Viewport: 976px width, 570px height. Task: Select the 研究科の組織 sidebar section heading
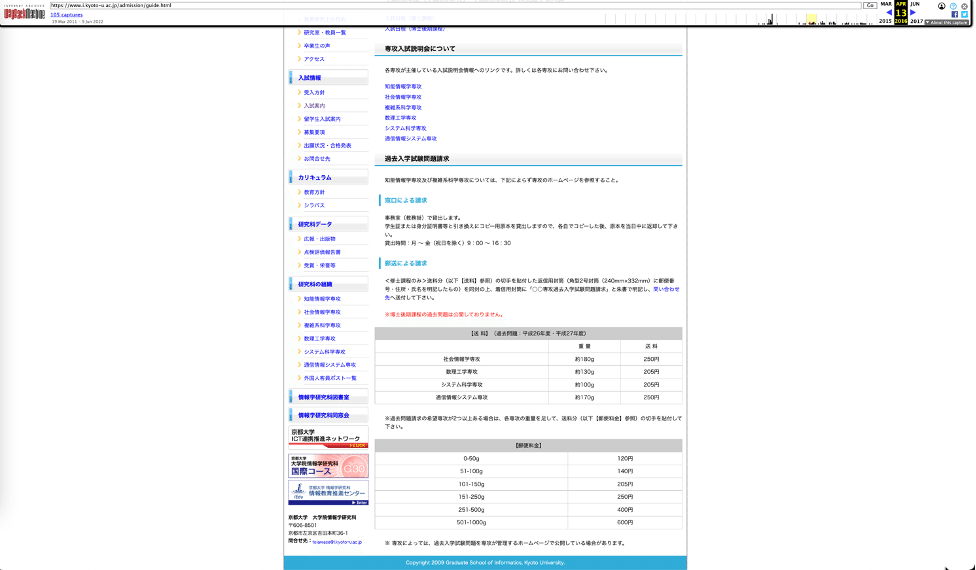(x=314, y=284)
